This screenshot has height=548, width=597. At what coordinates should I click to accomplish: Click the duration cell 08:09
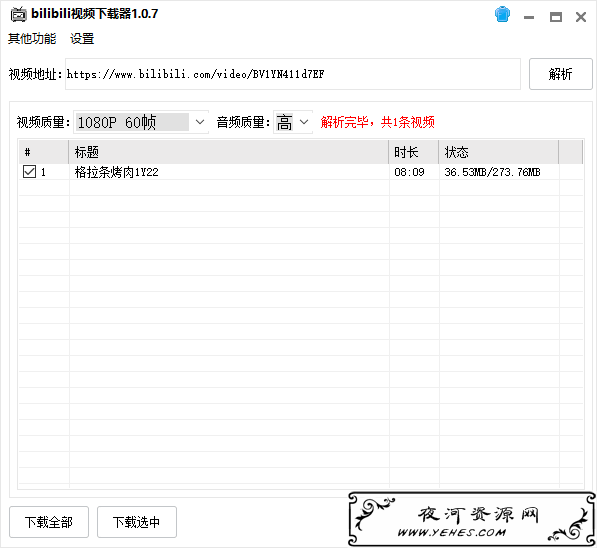point(409,172)
